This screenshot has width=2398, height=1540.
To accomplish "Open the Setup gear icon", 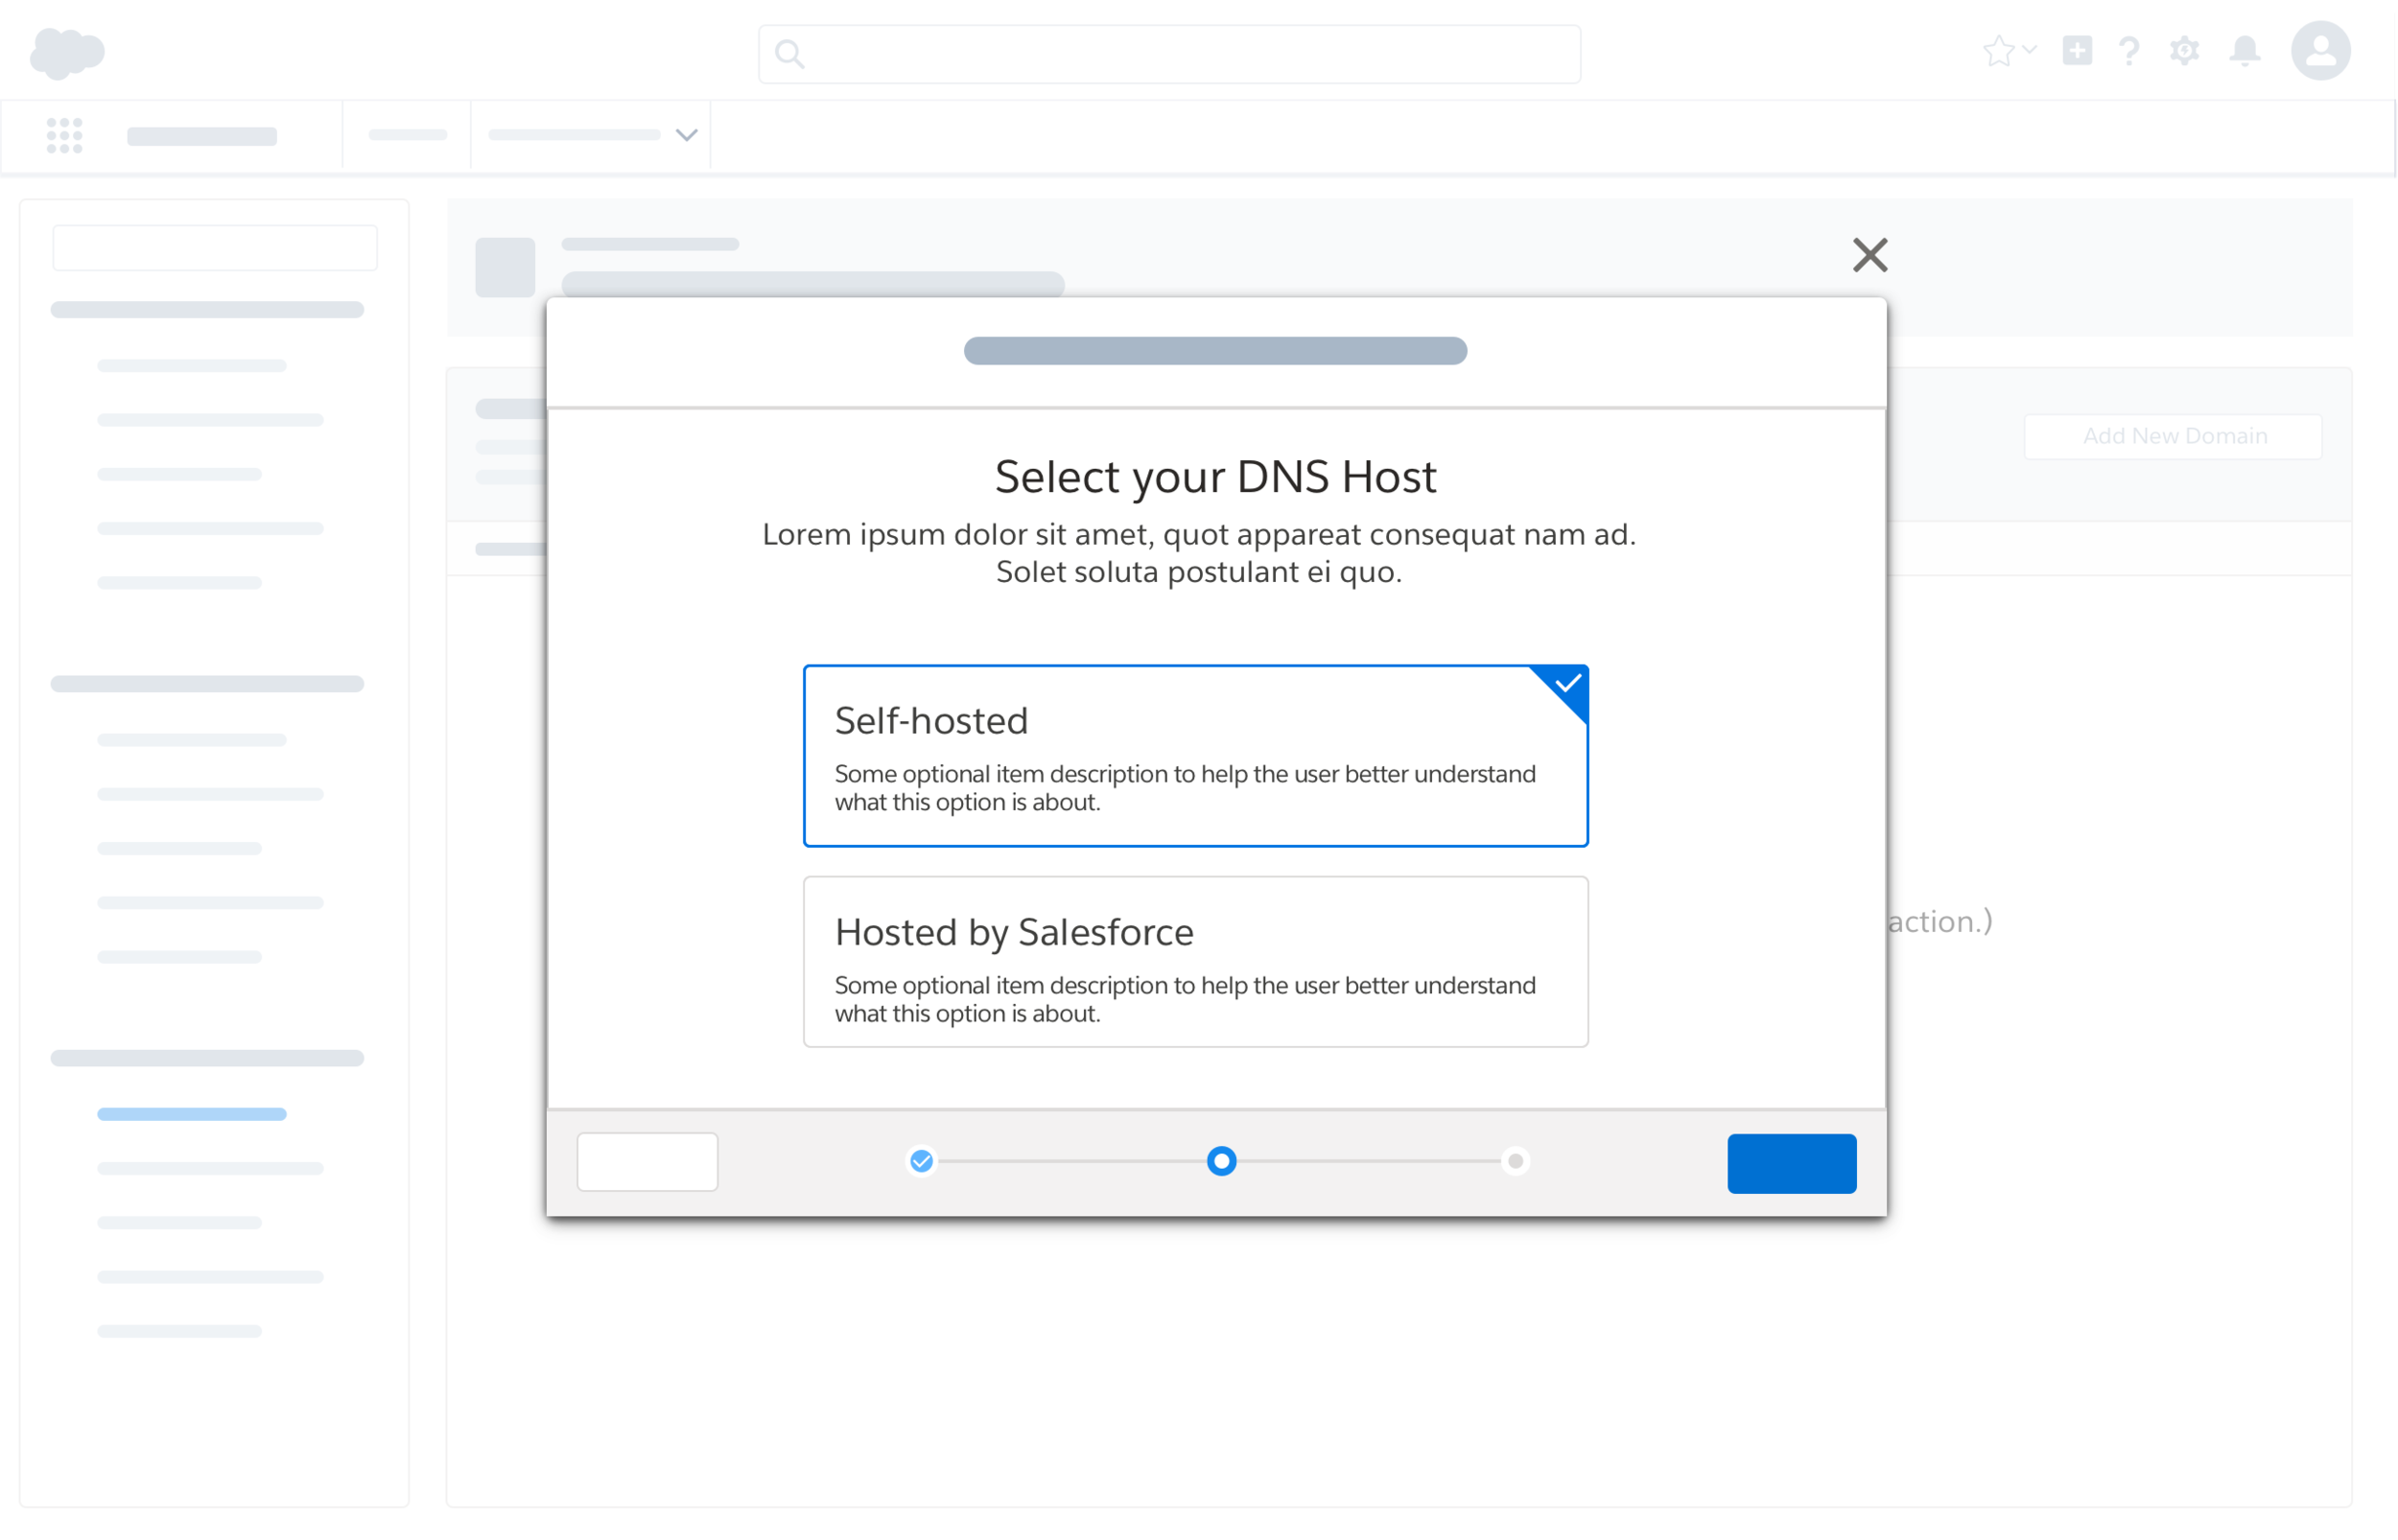I will [x=2184, y=51].
